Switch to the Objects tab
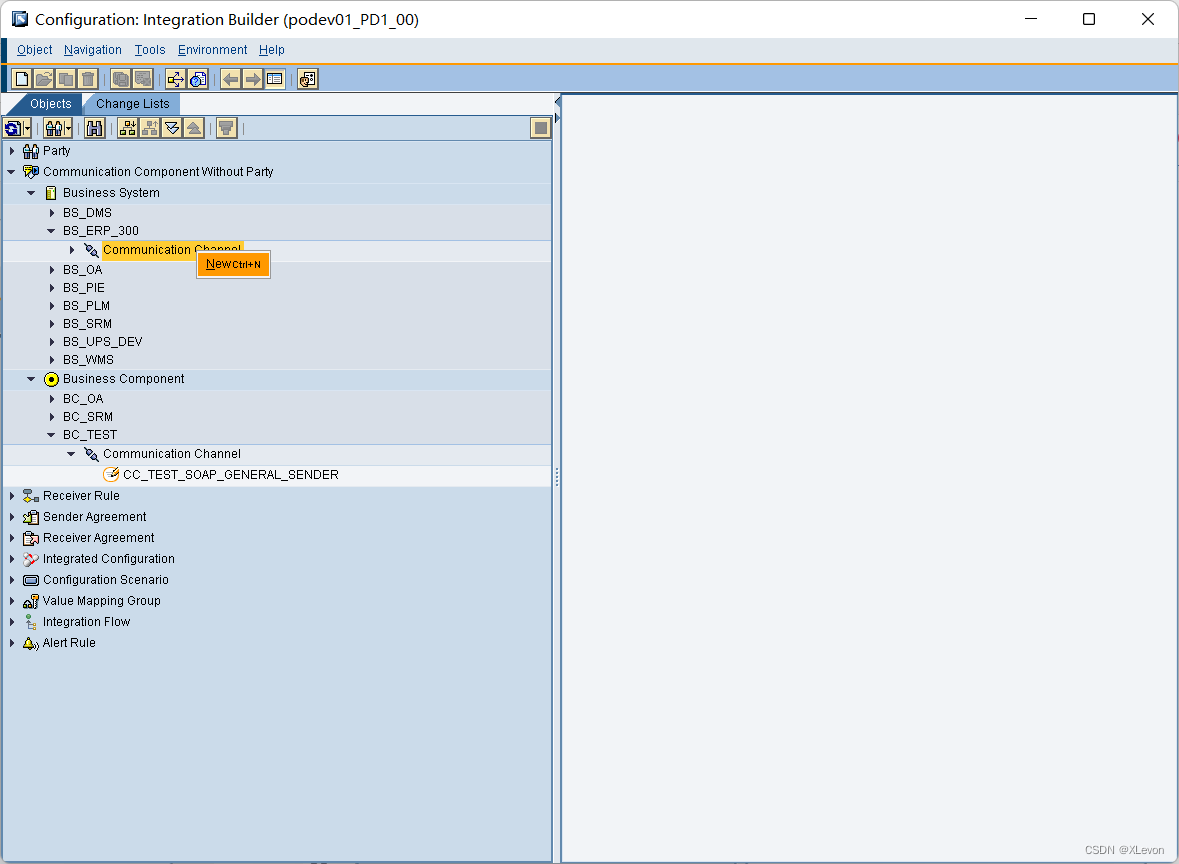The image size is (1179, 864). [50, 104]
